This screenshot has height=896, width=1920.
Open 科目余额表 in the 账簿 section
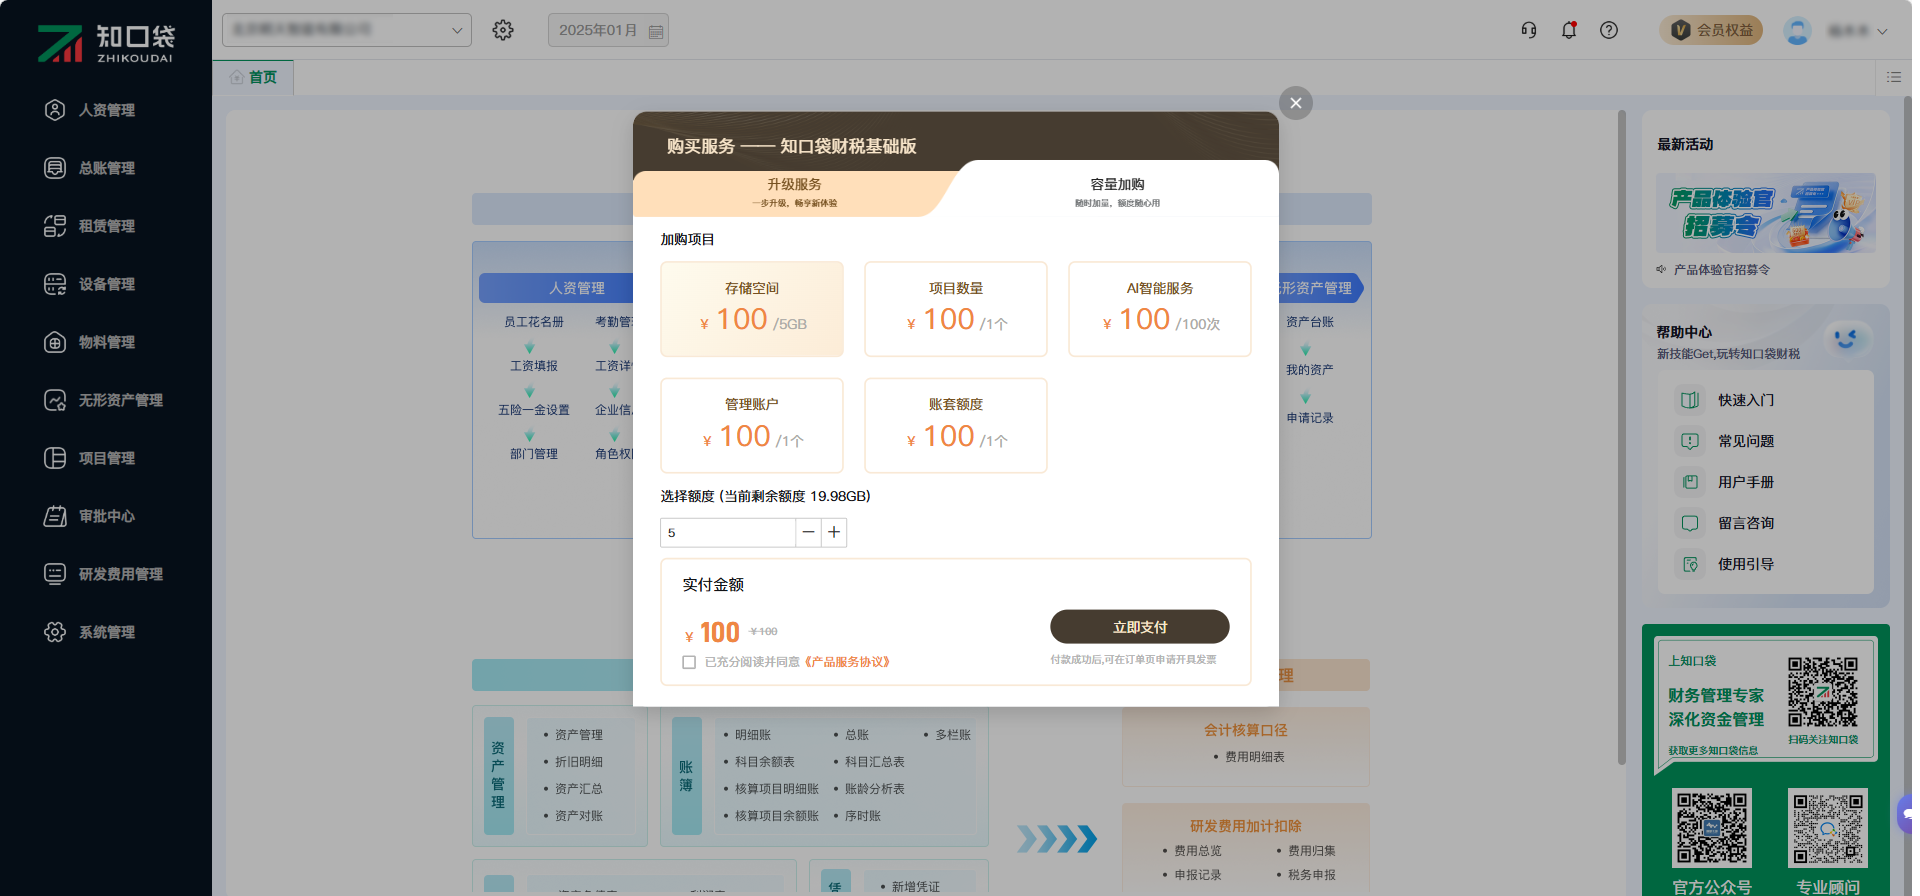coord(765,762)
